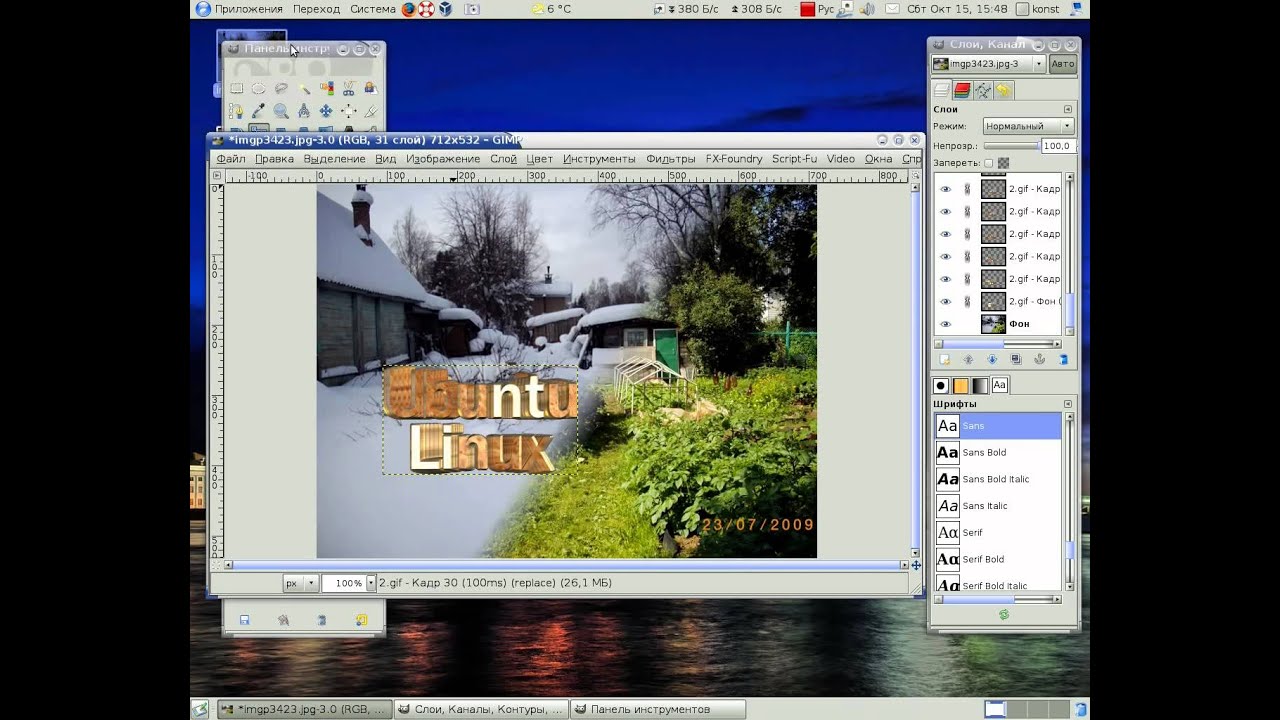Duplicate the selected layer
The image size is (1280, 720).
(x=1016, y=359)
